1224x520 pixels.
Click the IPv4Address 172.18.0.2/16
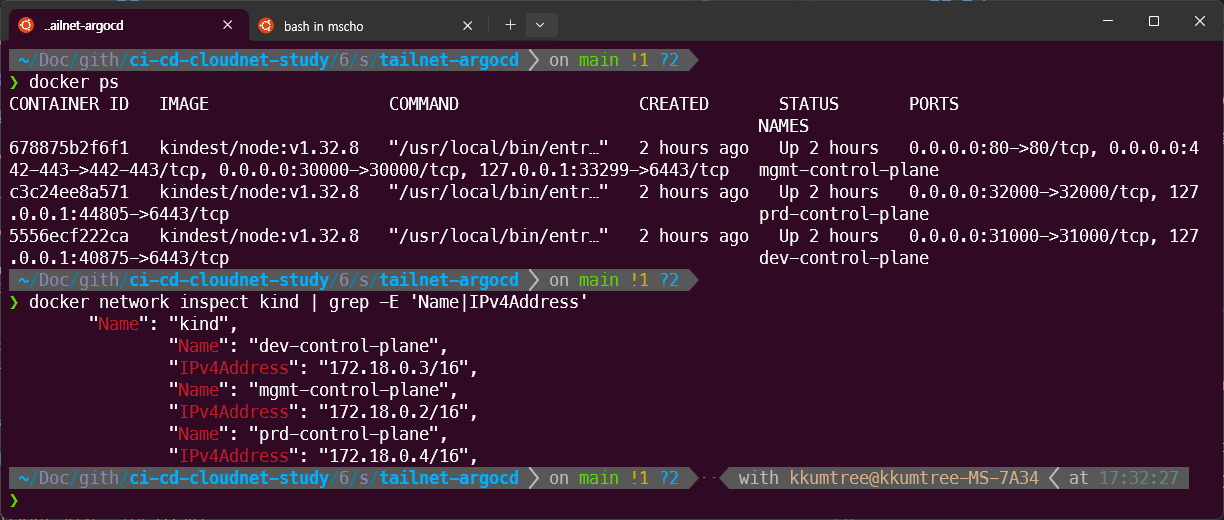click(399, 412)
